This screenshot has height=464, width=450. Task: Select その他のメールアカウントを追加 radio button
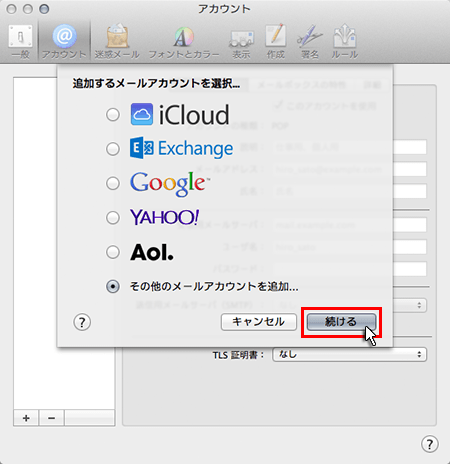(113, 286)
